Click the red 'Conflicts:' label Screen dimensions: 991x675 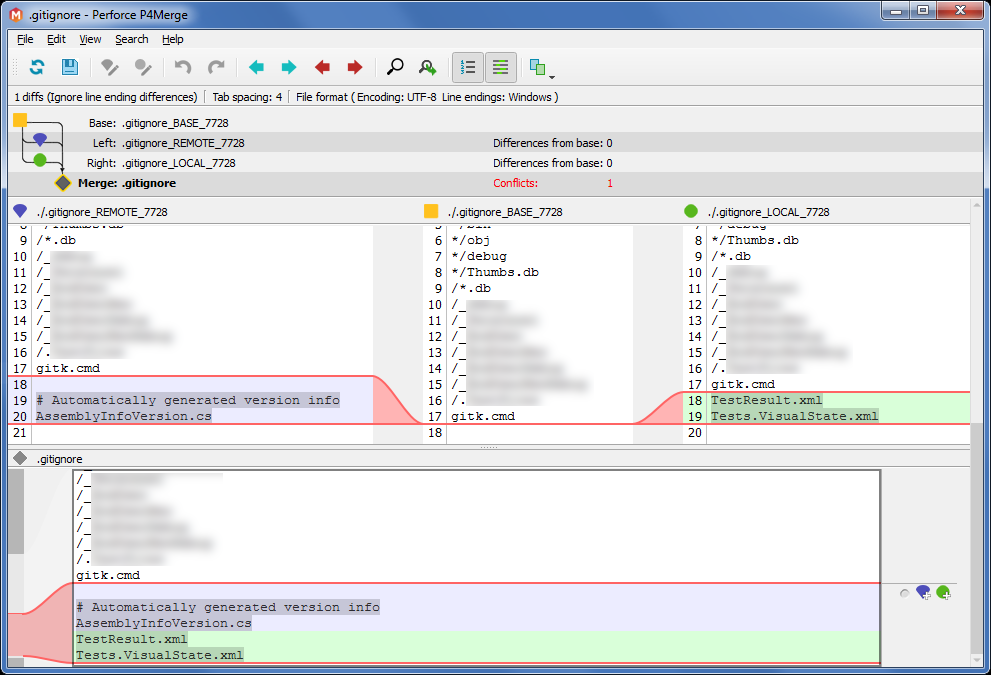[x=515, y=183]
